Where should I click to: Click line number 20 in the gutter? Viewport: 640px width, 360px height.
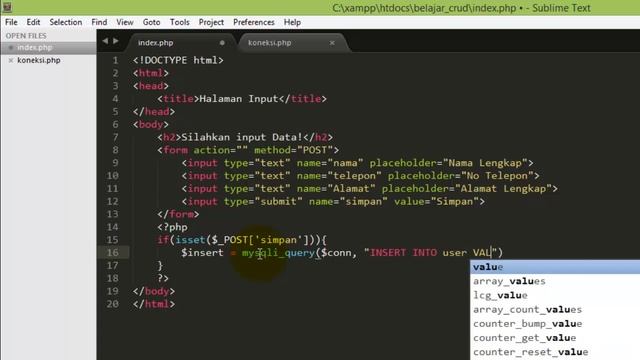coord(113,304)
